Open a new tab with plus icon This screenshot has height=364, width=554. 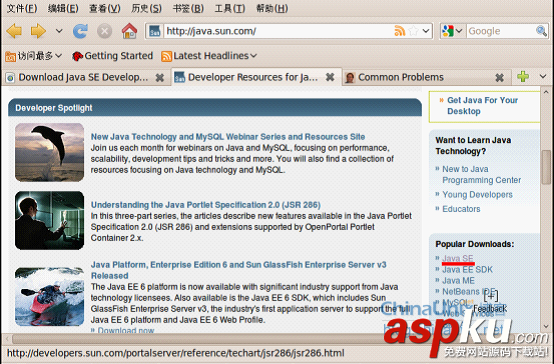(523, 76)
